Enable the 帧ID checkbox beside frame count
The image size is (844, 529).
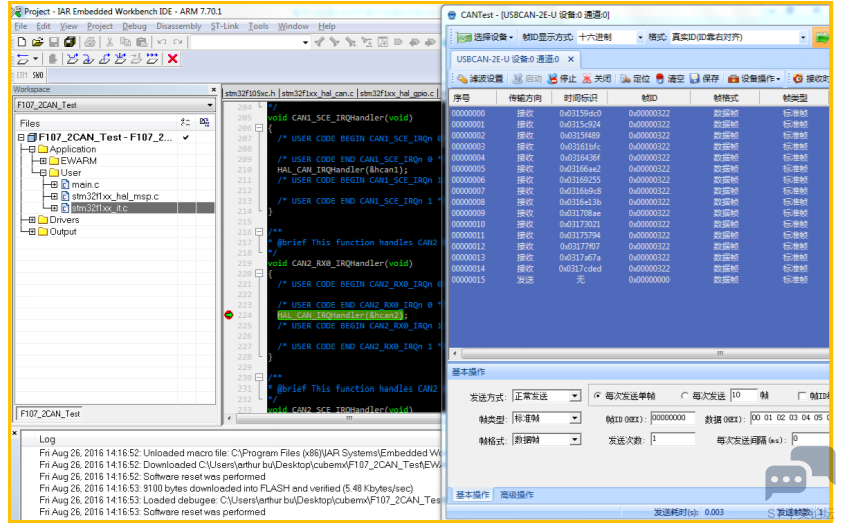[x=802, y=396]
